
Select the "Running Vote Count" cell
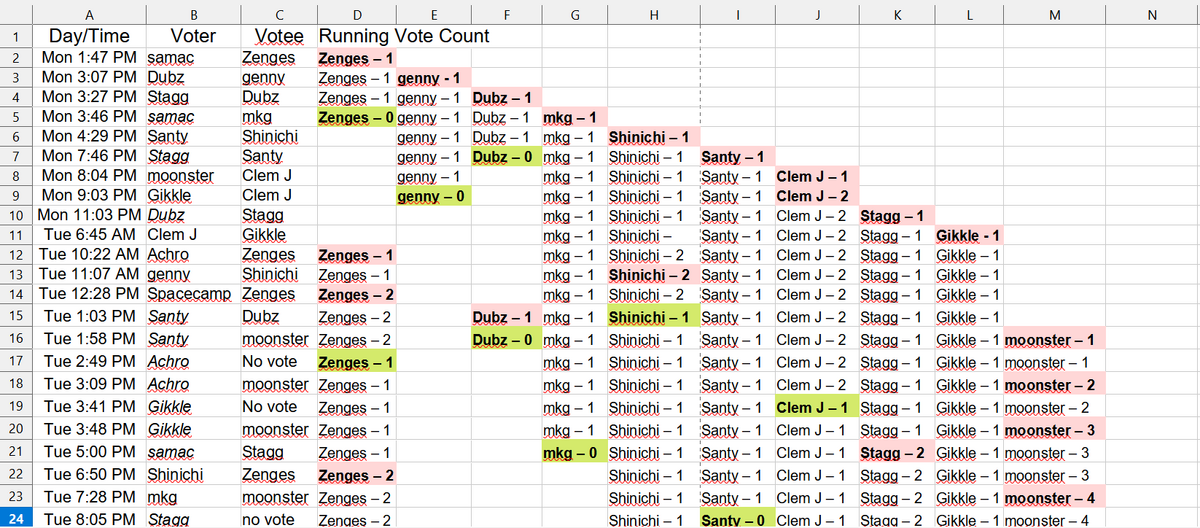tap(404, 36)
